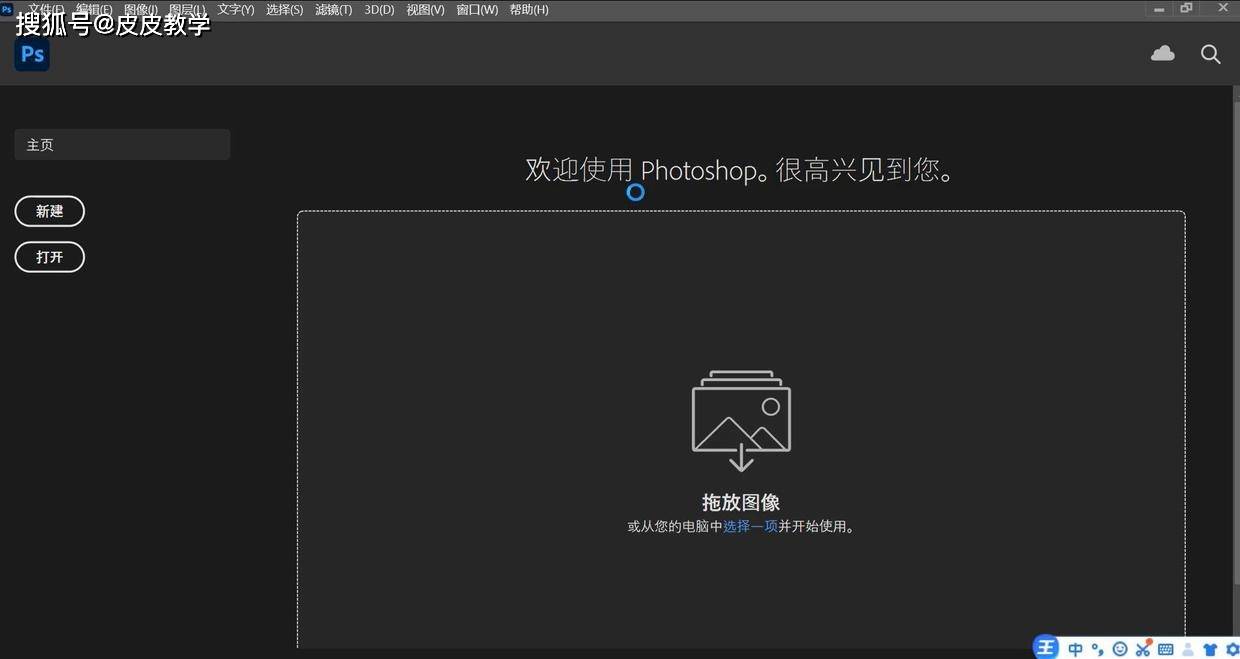Click the 选择一项 link to browse files

tap(750, 526)
